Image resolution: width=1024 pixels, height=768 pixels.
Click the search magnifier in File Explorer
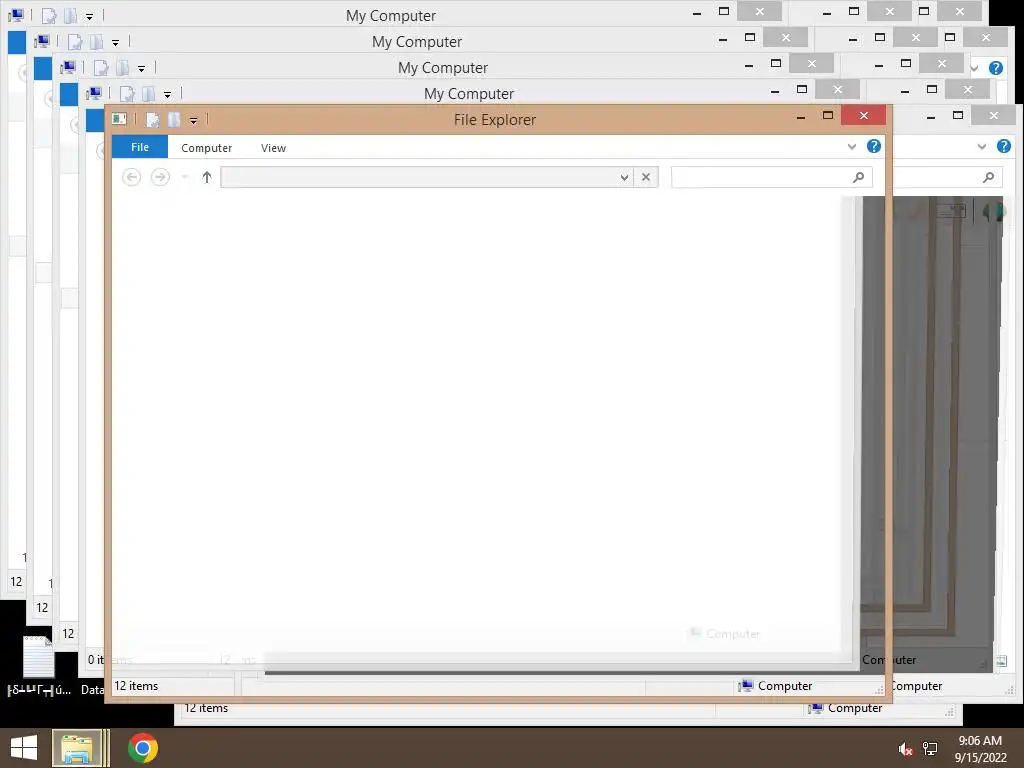859,177
